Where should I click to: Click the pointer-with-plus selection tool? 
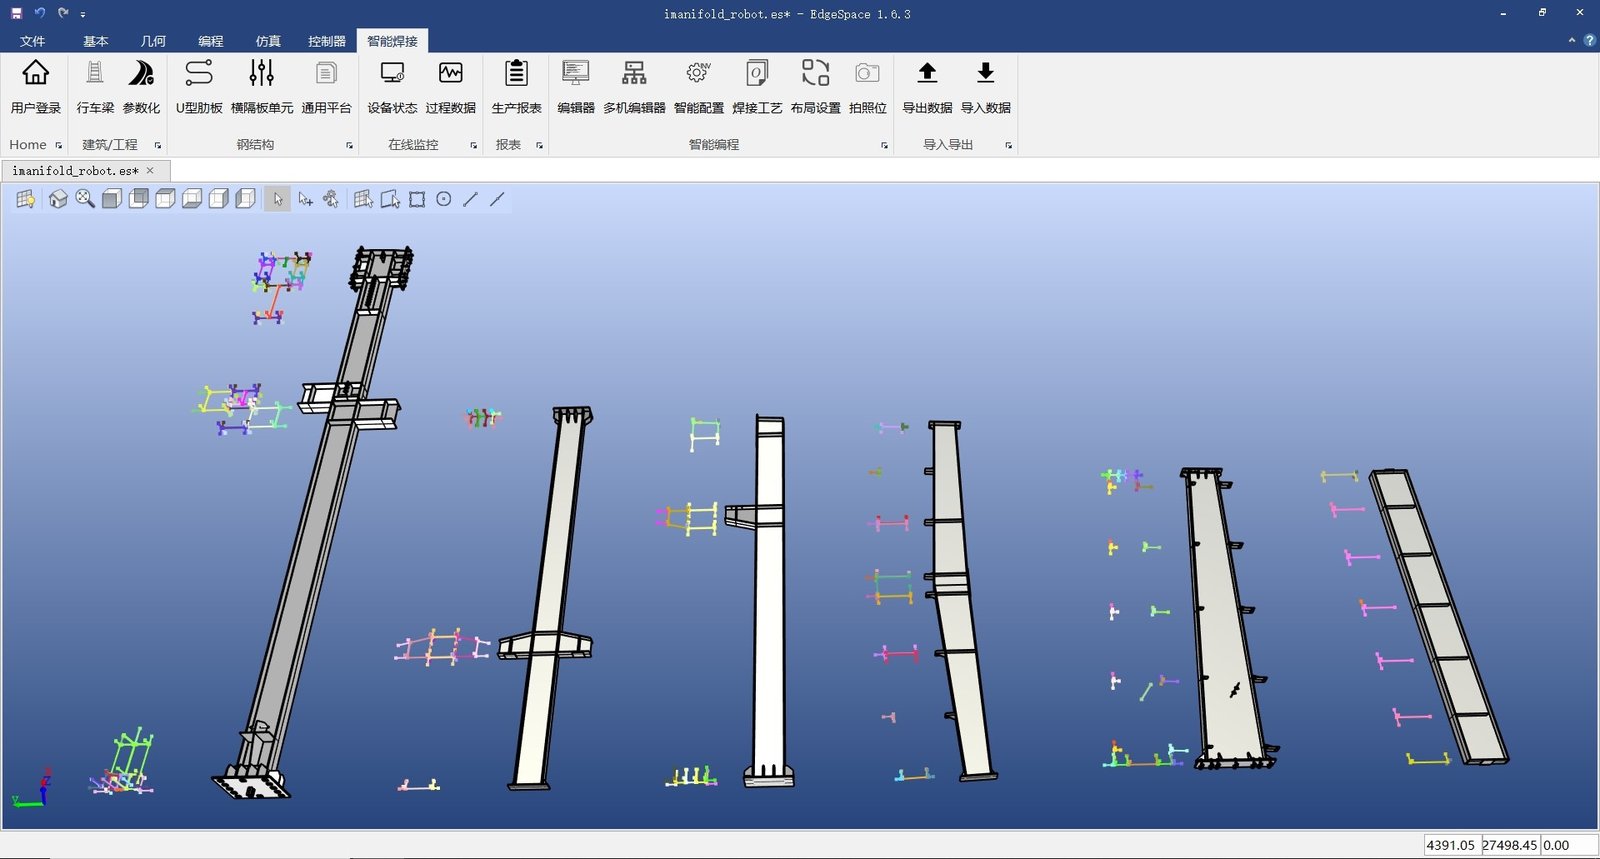click(x=305, y=199)
